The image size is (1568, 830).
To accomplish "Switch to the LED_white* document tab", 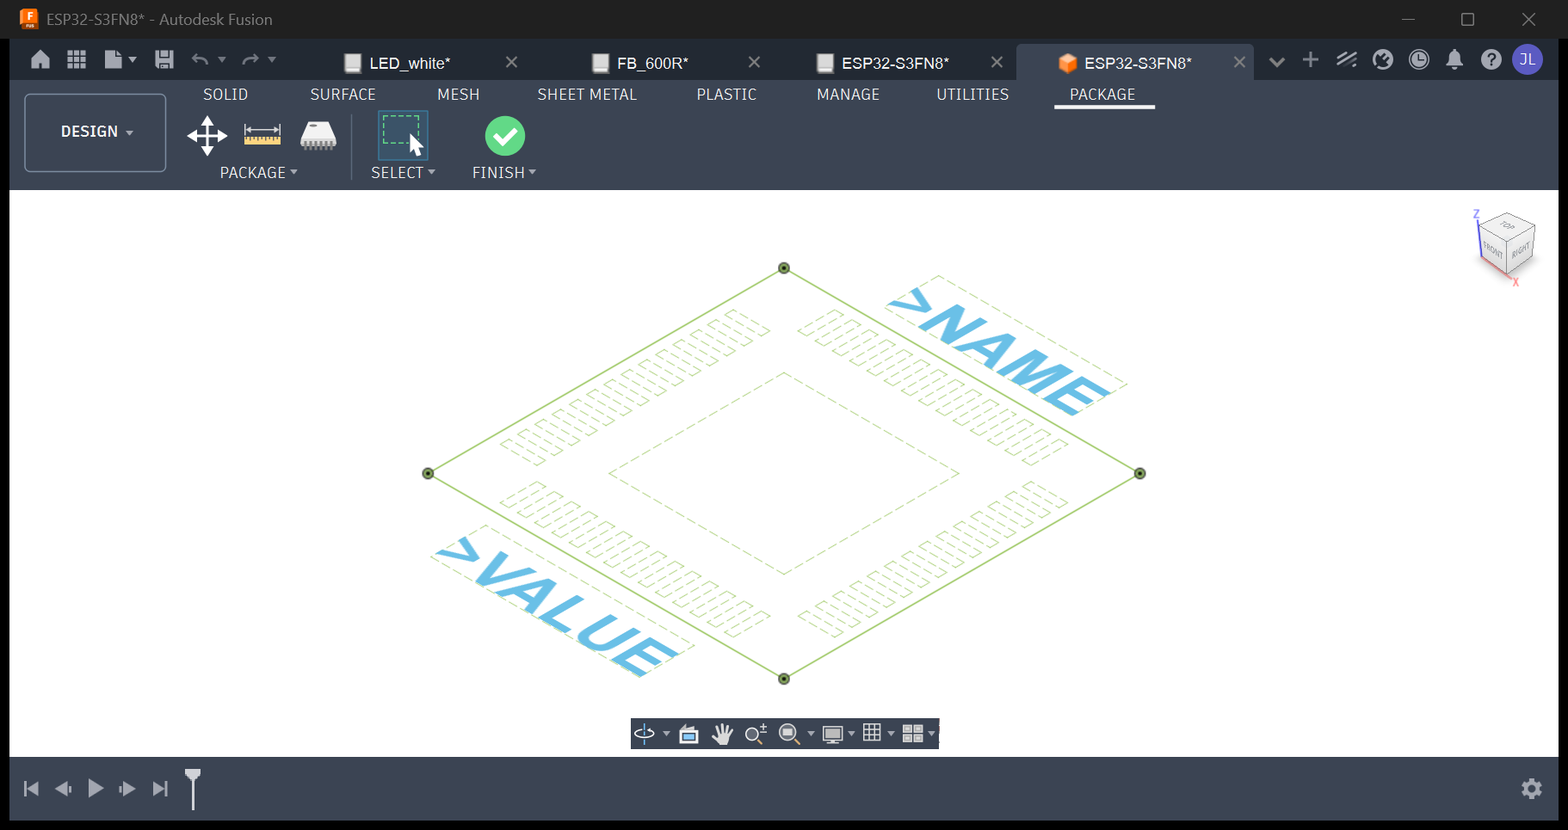I will coord(410,63).
